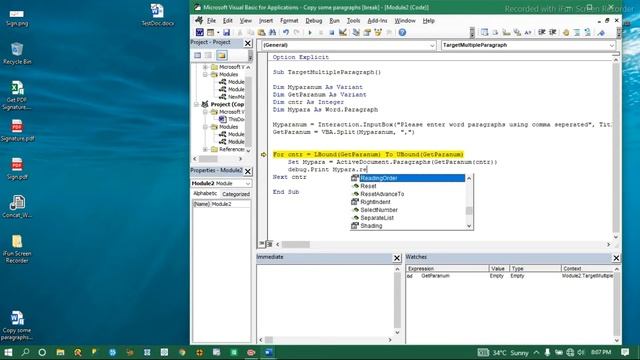Select the iFun Screen Recorder desktop icon
640x360 pixels.
pos(17,249)
